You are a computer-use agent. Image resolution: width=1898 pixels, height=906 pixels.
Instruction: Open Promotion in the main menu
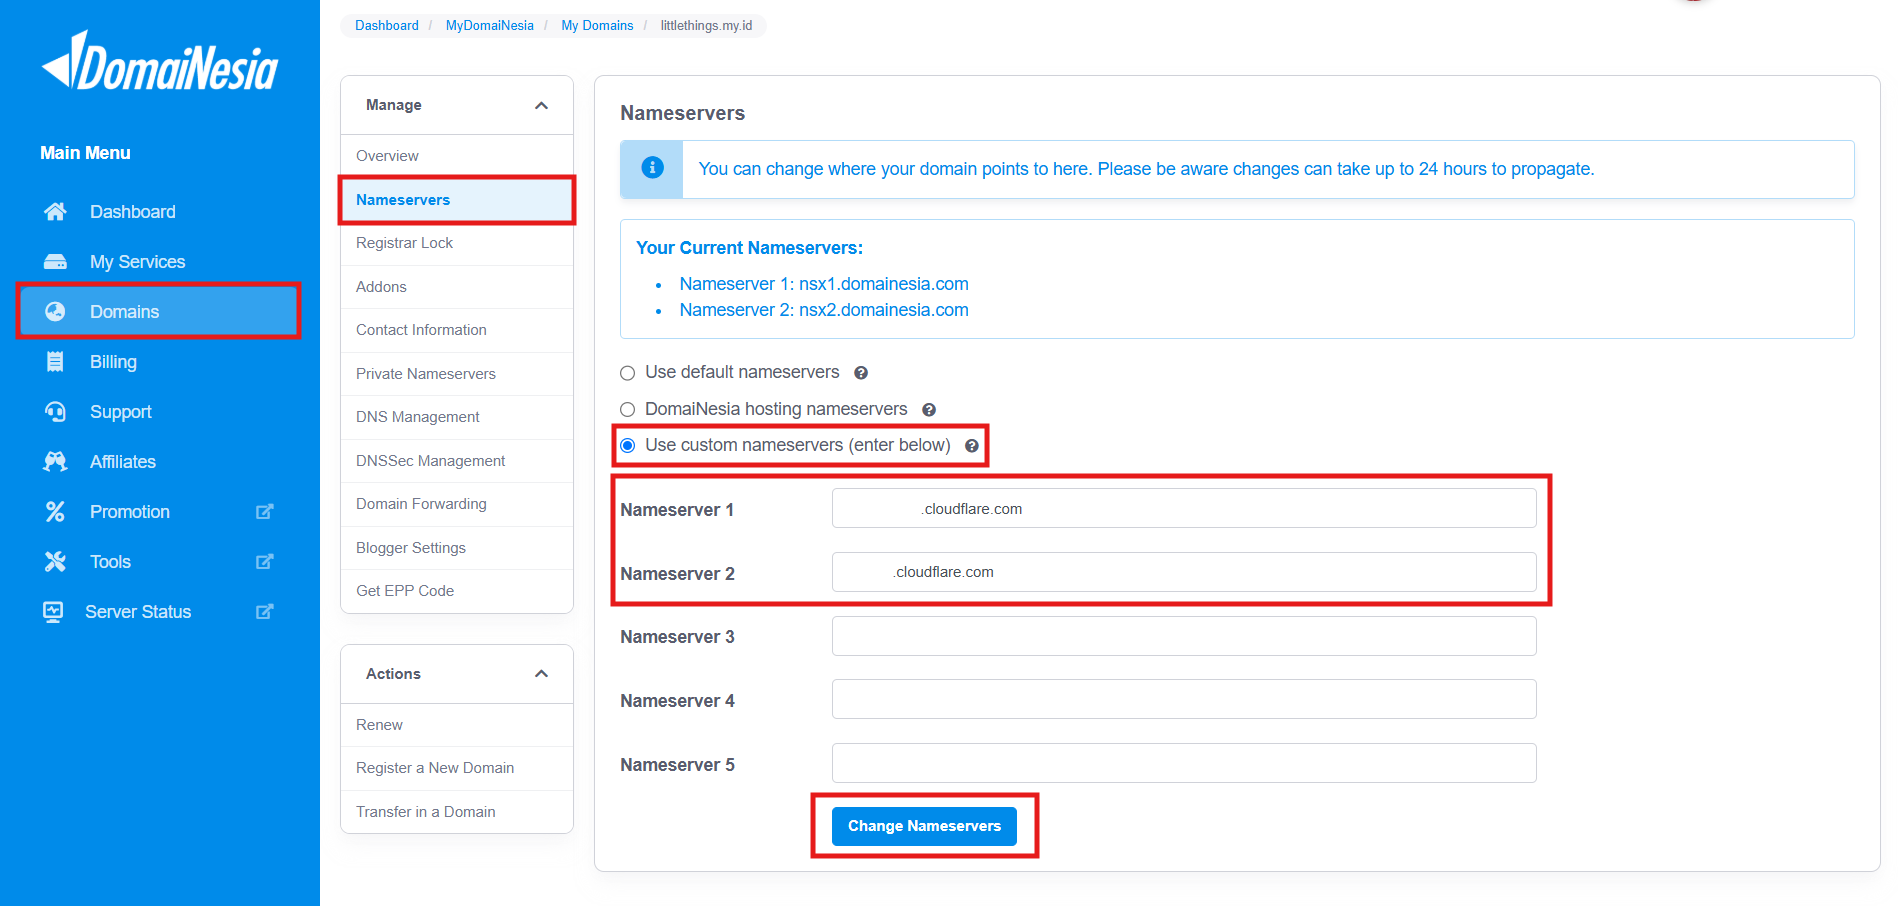point(130,512)
